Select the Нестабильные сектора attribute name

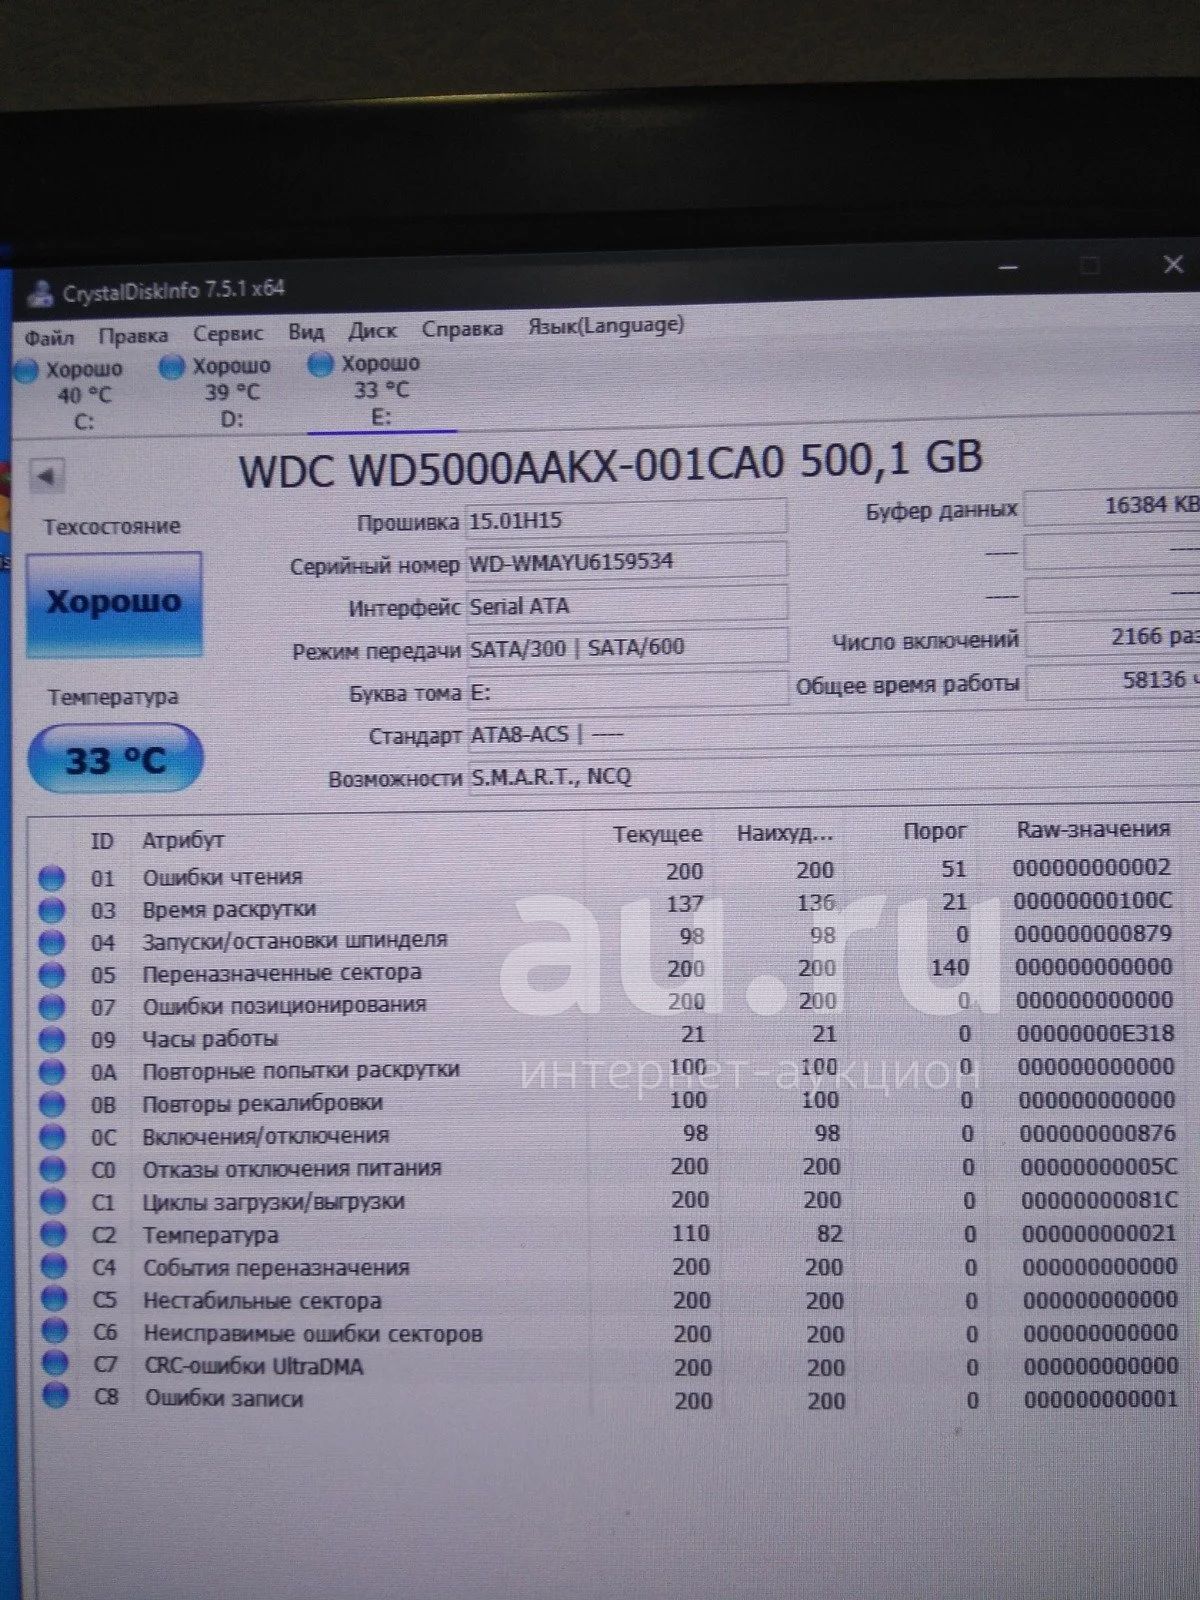pyautogui.click(x=262, y=1300)
